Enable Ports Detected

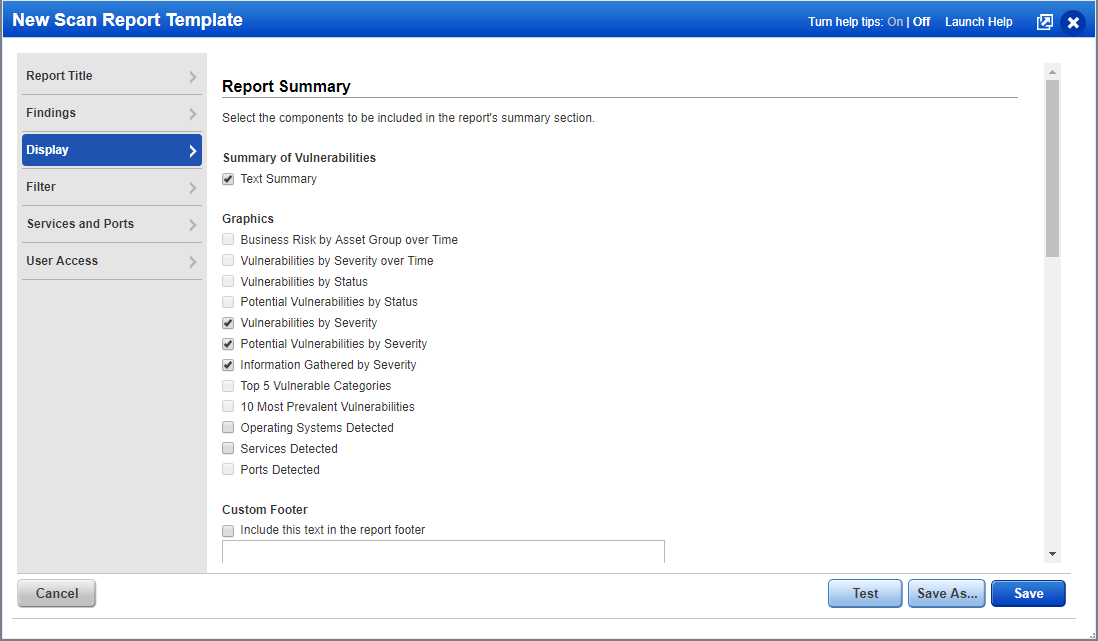click(x=228, y=469)
